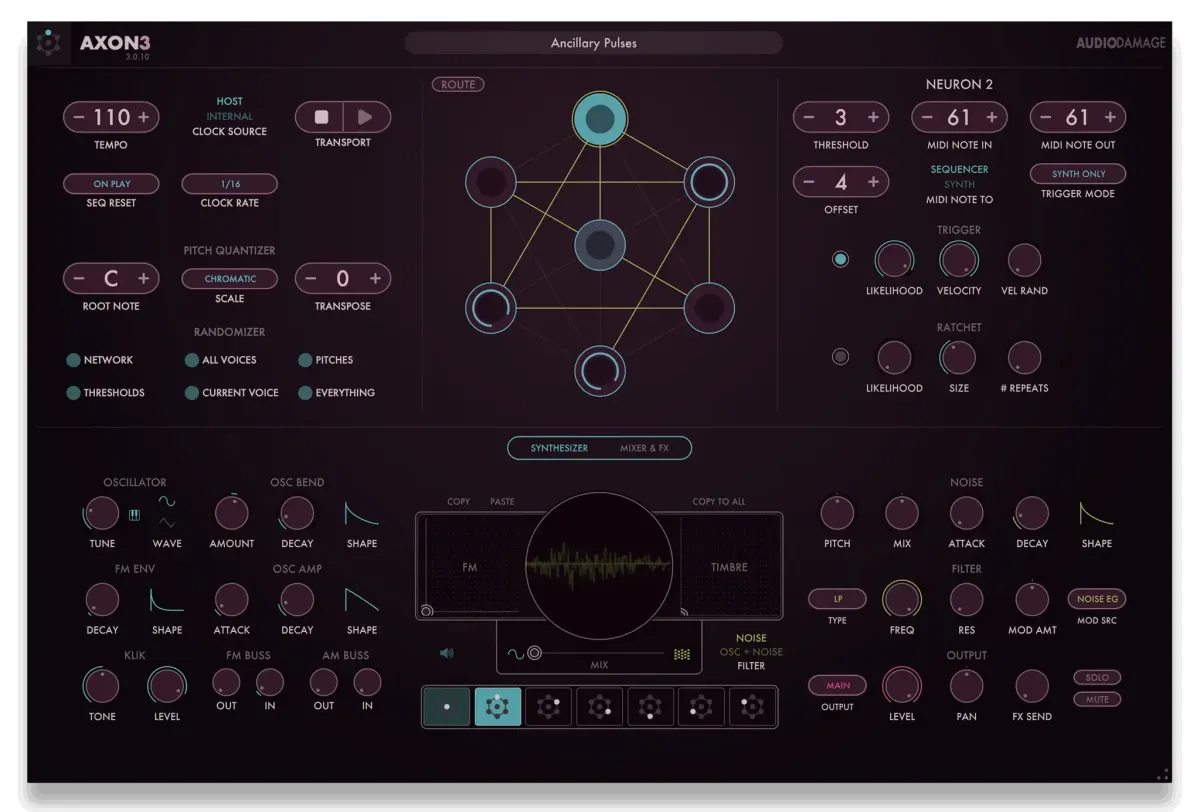1200x812 pixels.
Task: Open the Main output dropdown
Action: (837, 686)
